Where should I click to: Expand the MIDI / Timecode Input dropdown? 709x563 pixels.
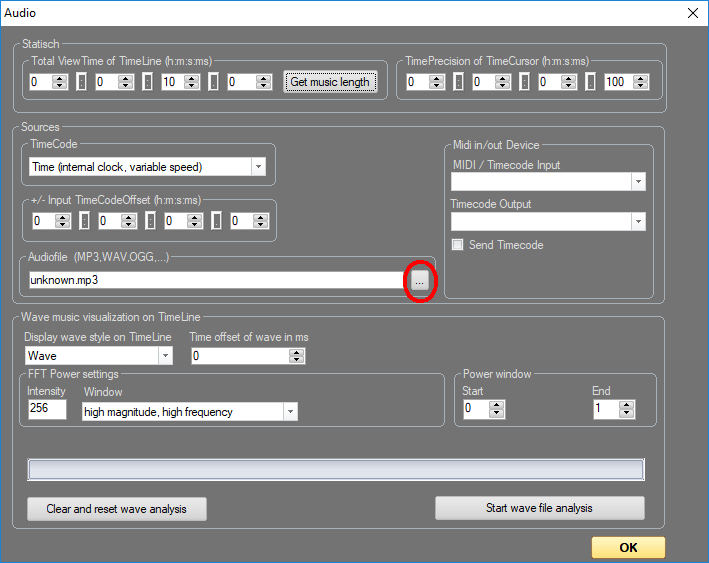tap(638, 182)
